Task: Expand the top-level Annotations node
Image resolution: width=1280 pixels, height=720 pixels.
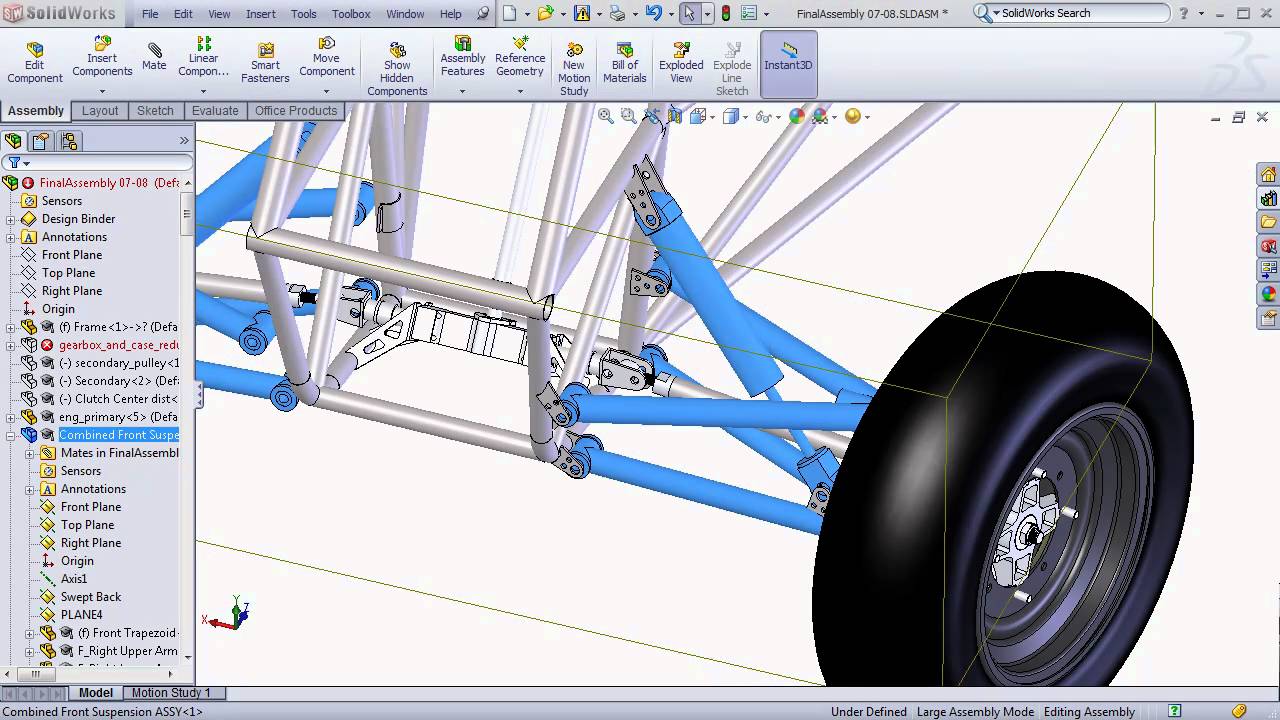Action: 11,237
